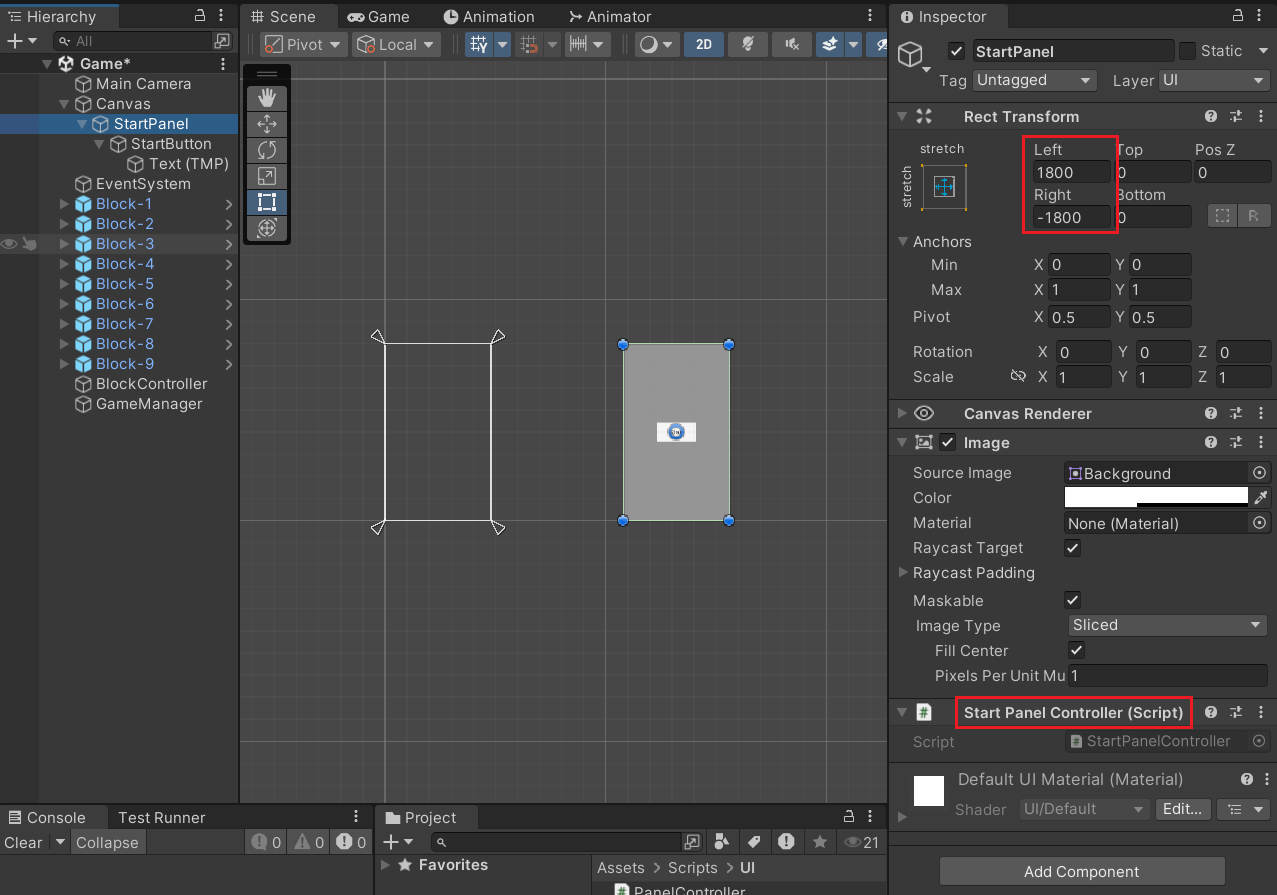Toggle Block-3 scene visibility eye

point(9,244)
